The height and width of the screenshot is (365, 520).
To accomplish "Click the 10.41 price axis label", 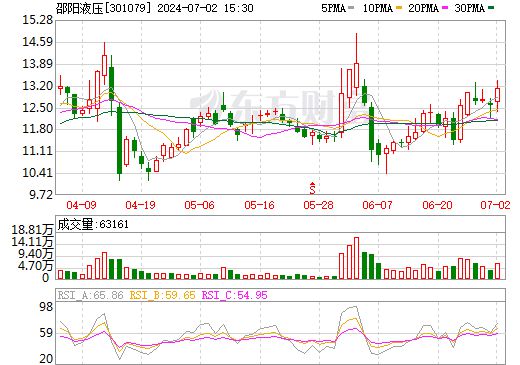I will click(37, 173).
